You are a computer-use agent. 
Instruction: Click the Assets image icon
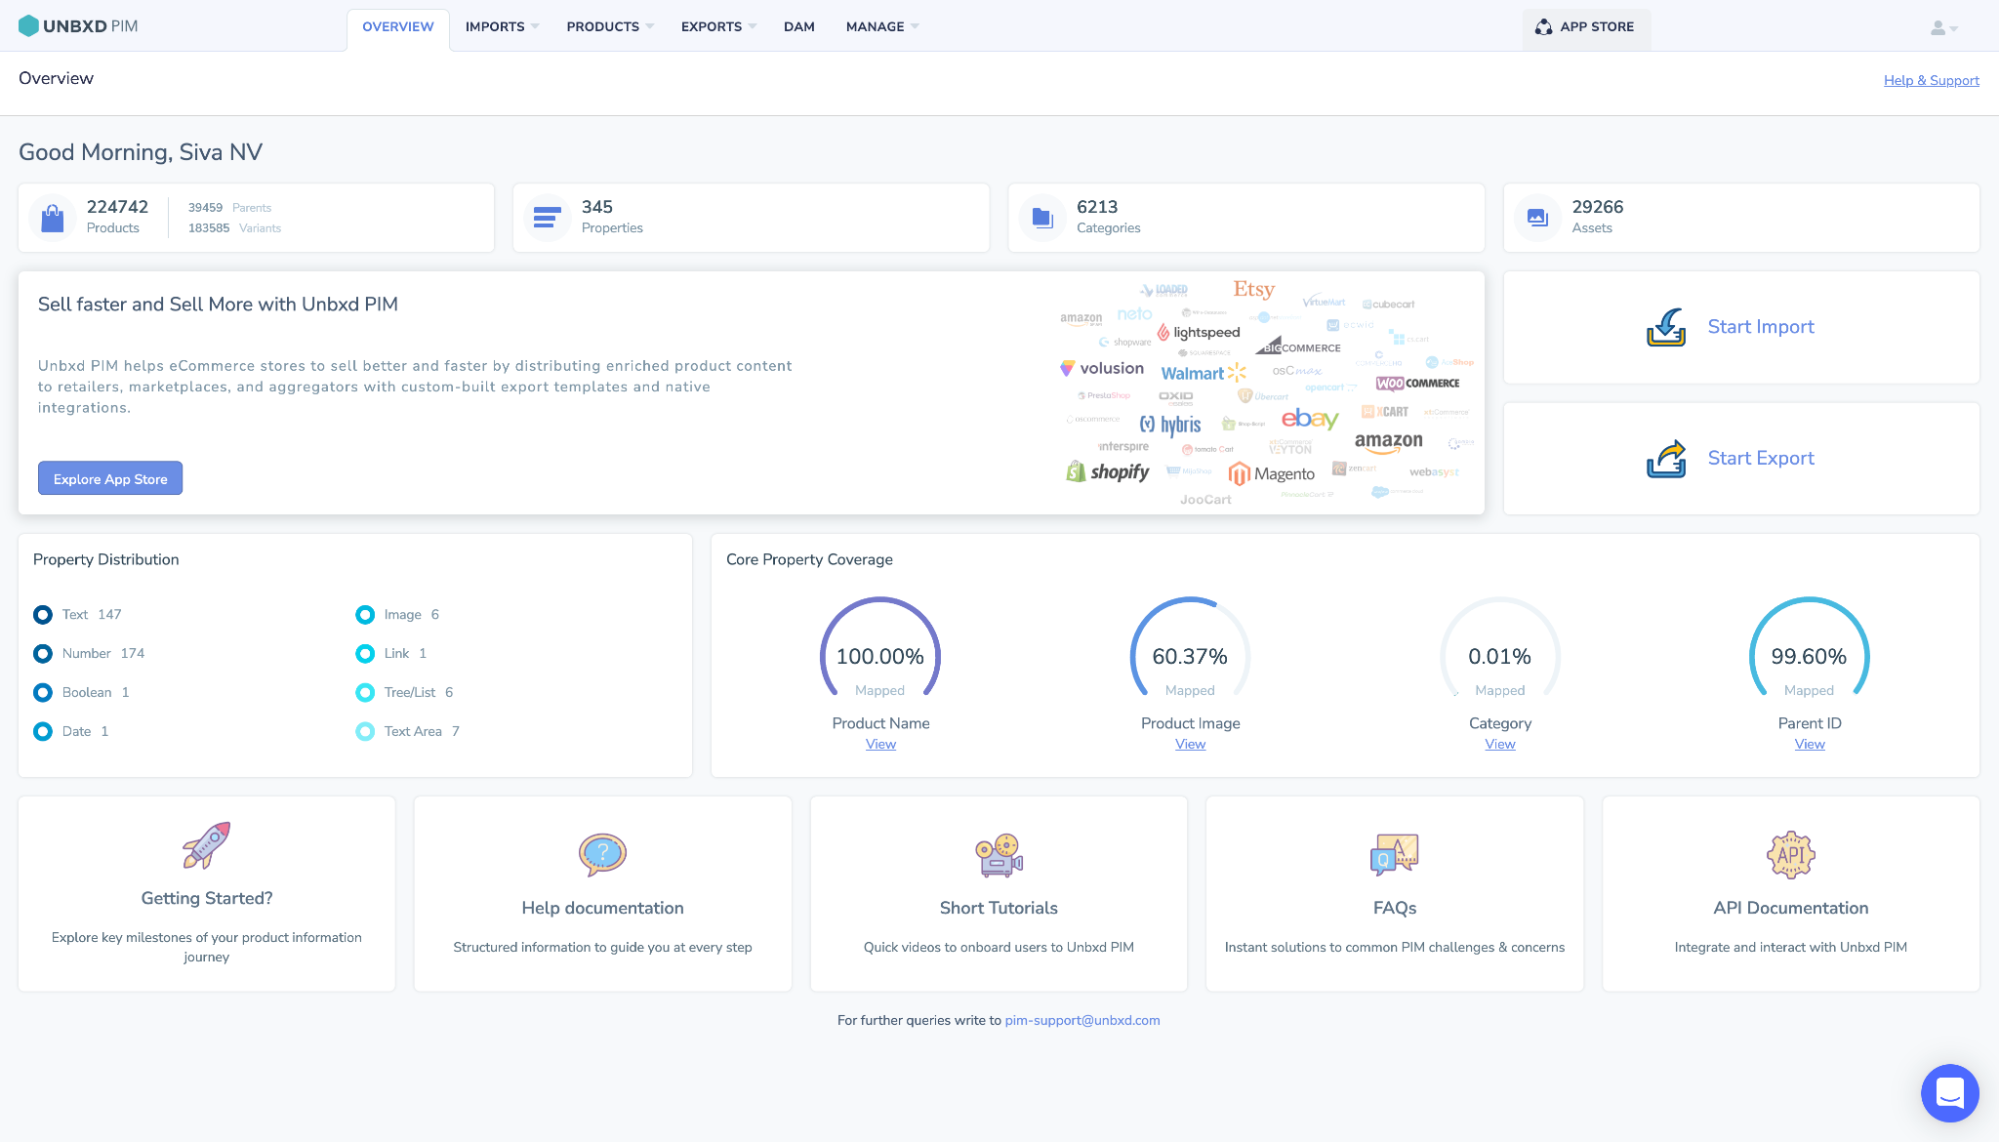1537,217
